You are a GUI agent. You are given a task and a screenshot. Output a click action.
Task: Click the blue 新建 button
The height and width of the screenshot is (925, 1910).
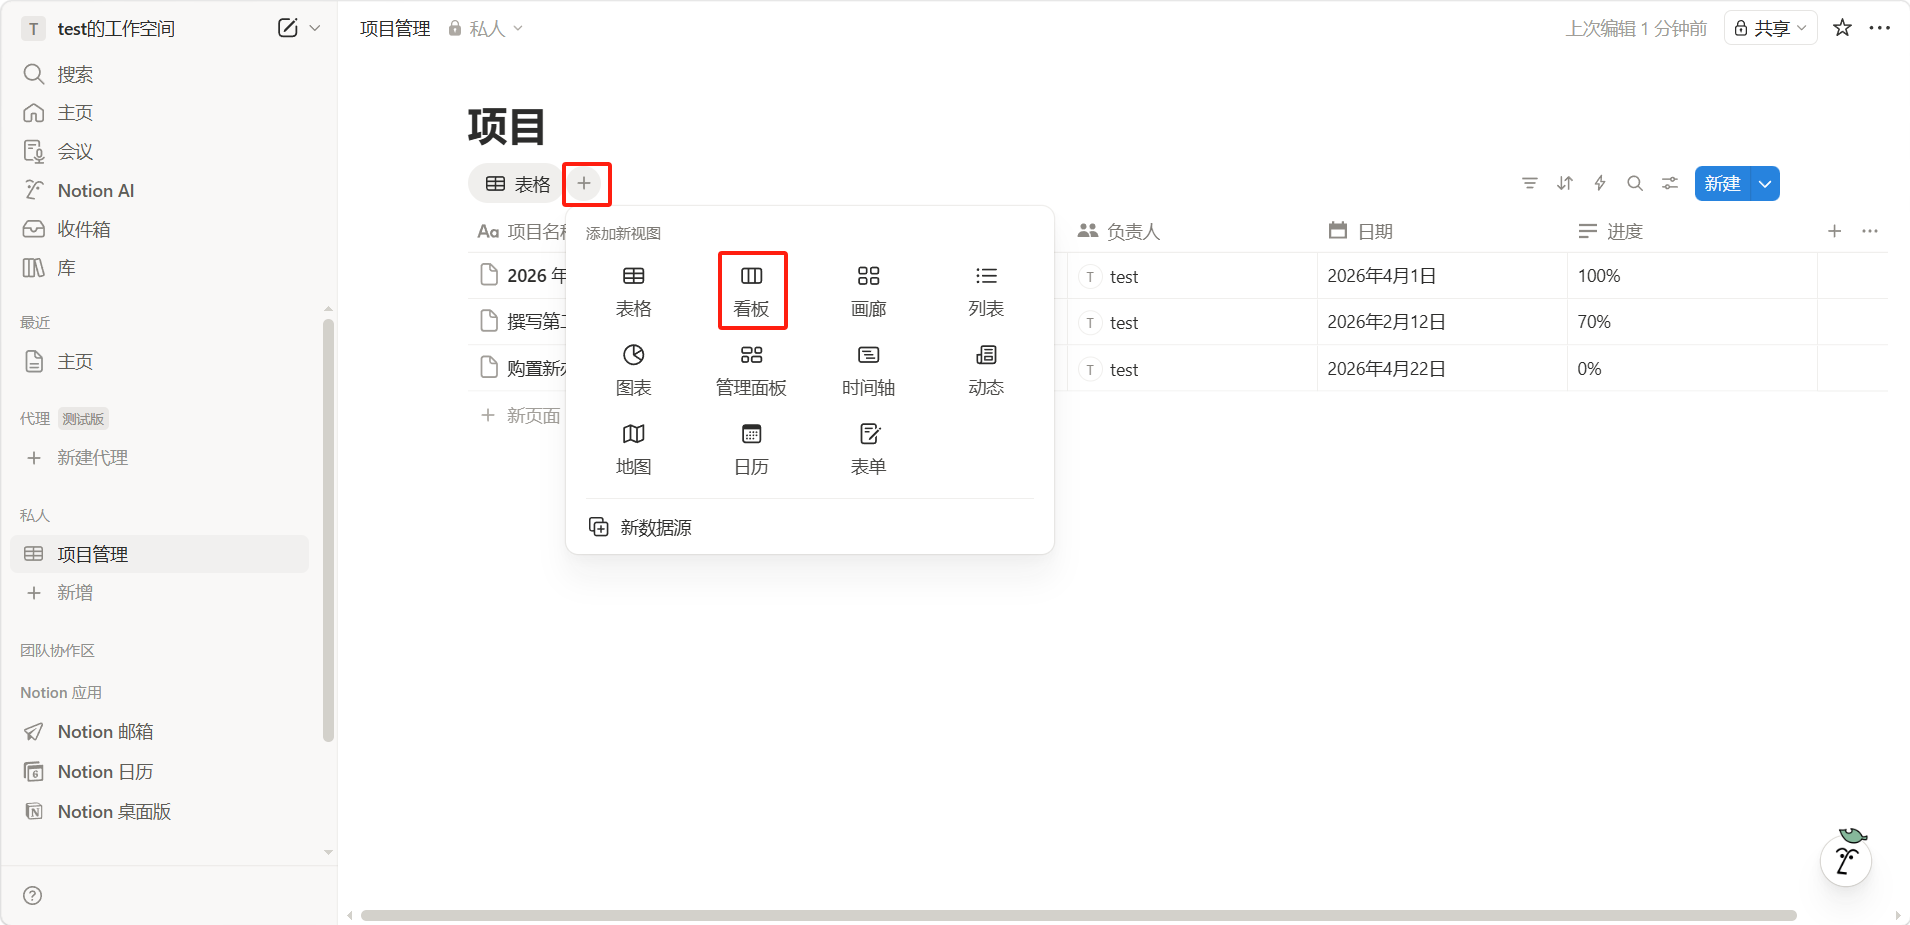tap(1722, 184)
